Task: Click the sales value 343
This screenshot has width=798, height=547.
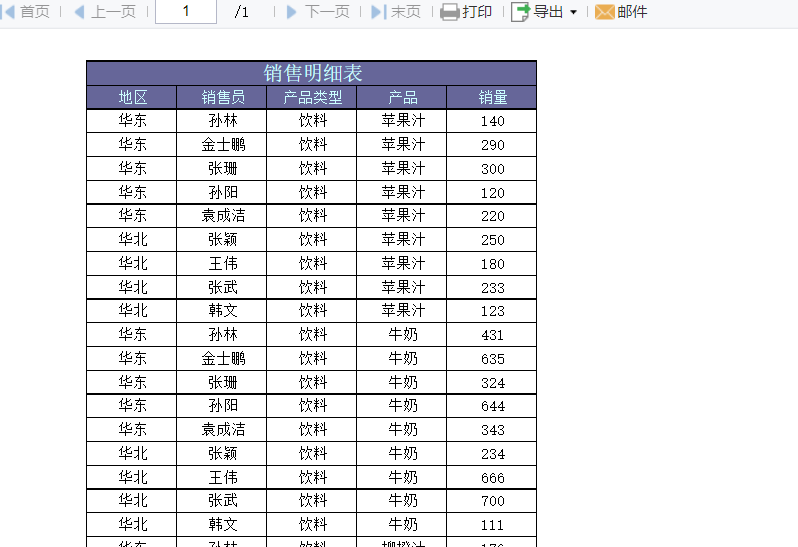Action: tap(493, 430)
